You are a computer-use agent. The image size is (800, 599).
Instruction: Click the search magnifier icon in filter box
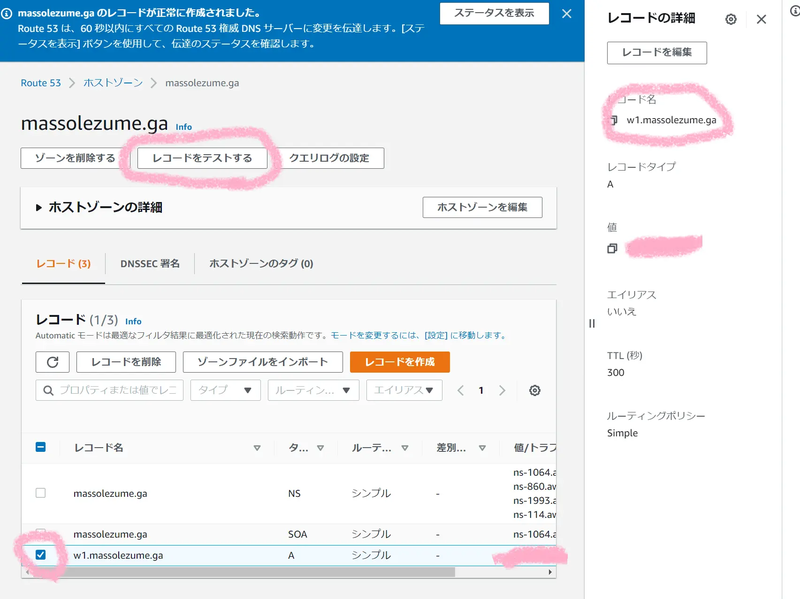point(48,390)
